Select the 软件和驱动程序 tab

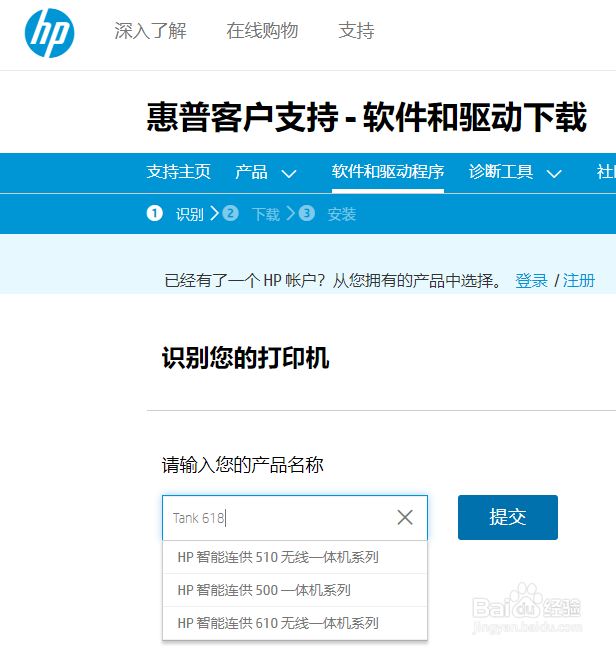pyautogui.click(x=388, y=172)
